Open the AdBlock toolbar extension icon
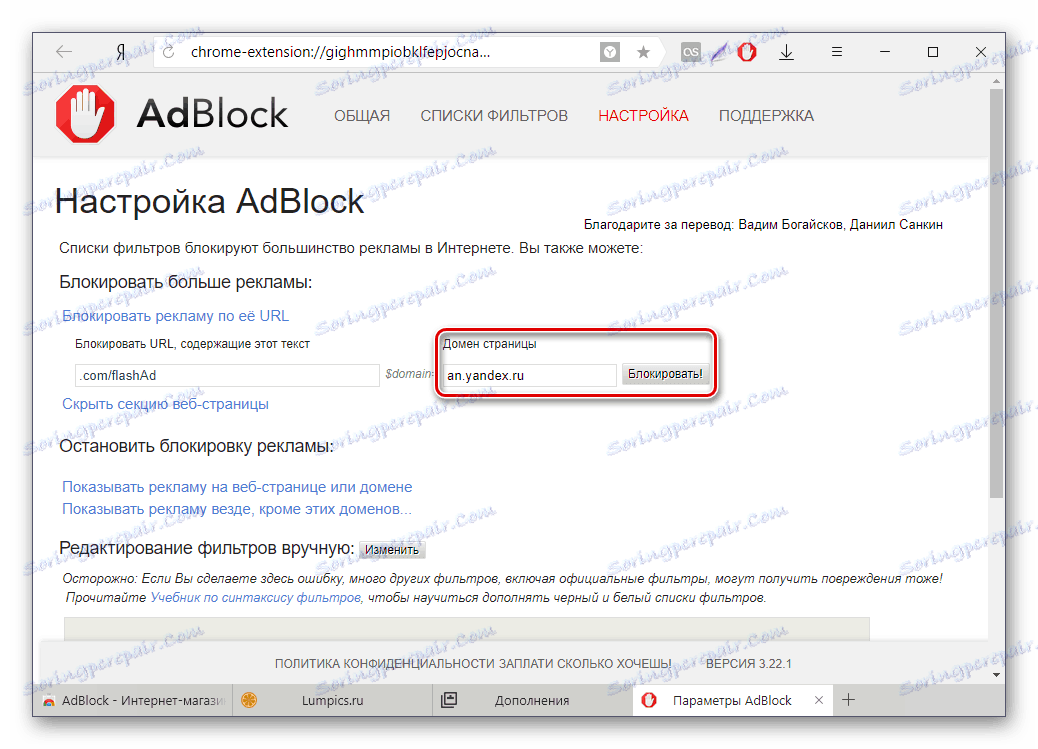Image resolution: width=1038 pixels, height=749 pixels. 747,52
